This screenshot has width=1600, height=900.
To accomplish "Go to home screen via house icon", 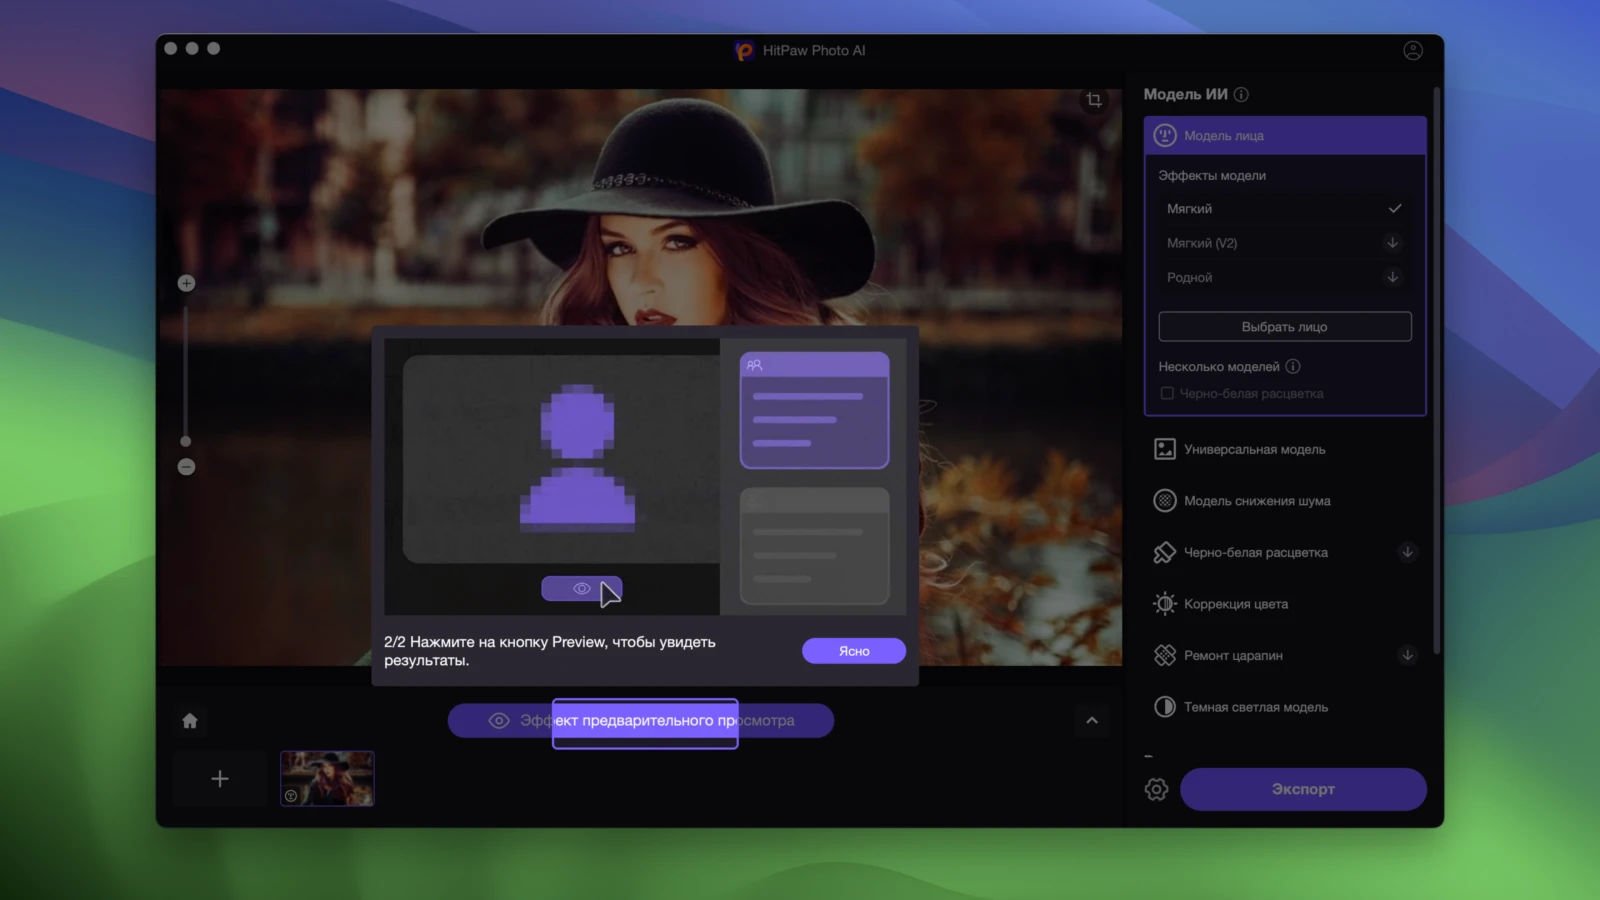I will (x=190, y=721).
